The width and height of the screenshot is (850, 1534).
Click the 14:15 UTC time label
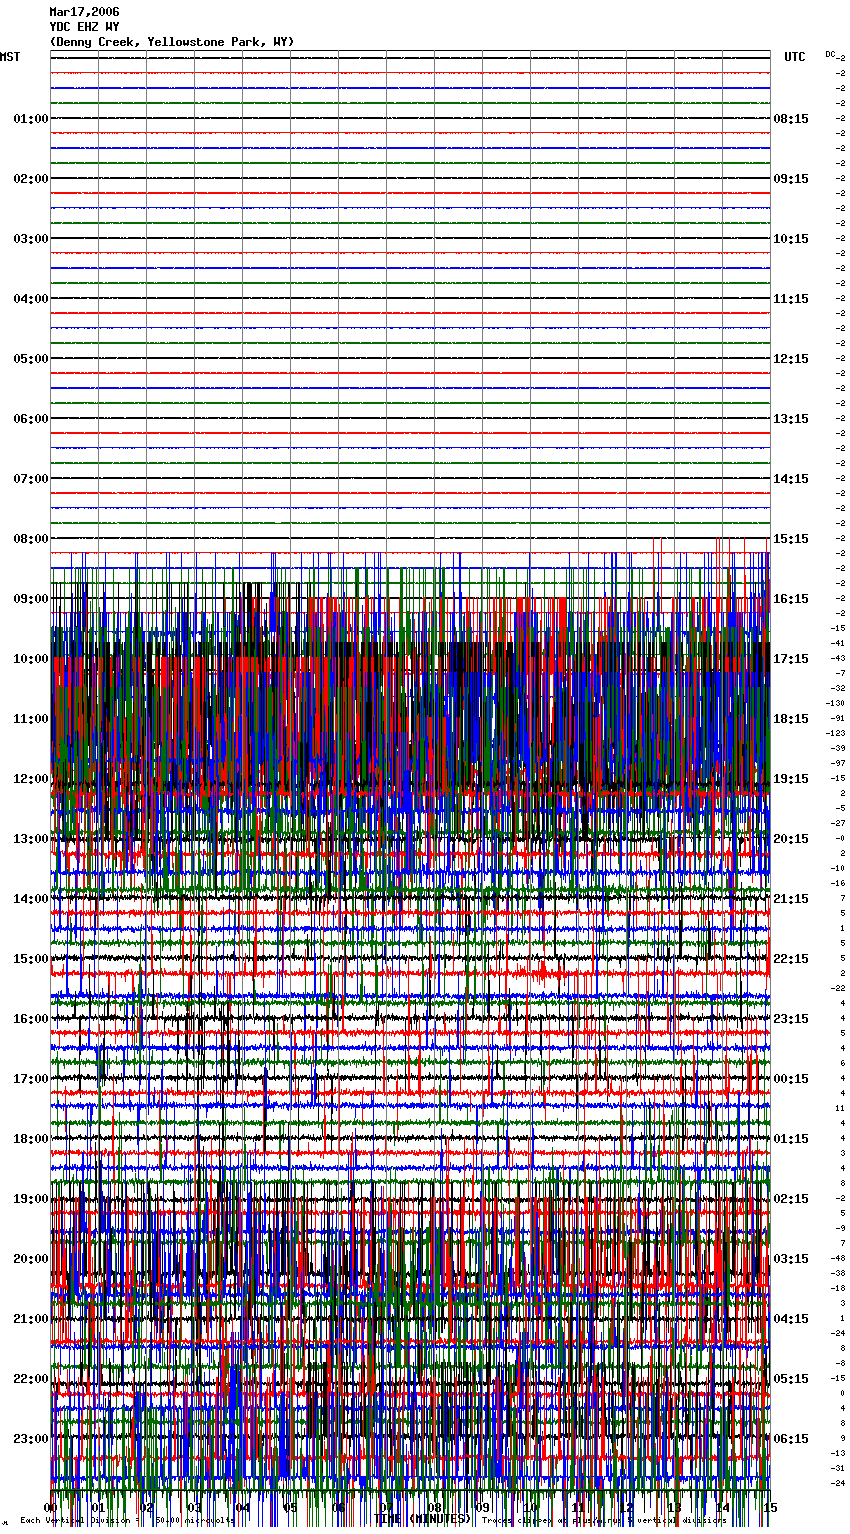point(791,479)
